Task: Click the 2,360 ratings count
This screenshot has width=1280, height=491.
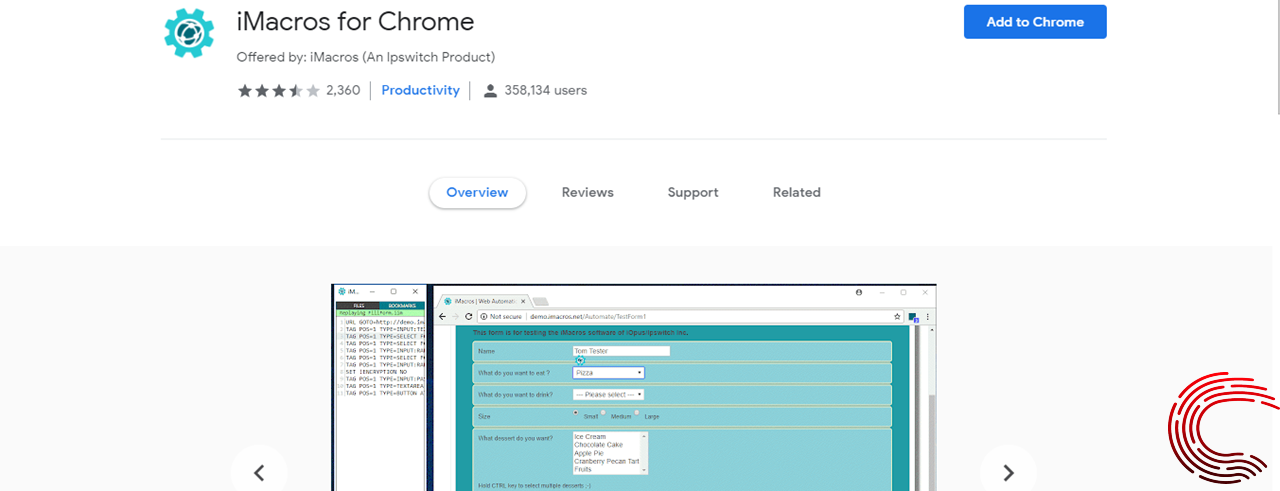Action: pyautogui.click(x=343, y=90)
